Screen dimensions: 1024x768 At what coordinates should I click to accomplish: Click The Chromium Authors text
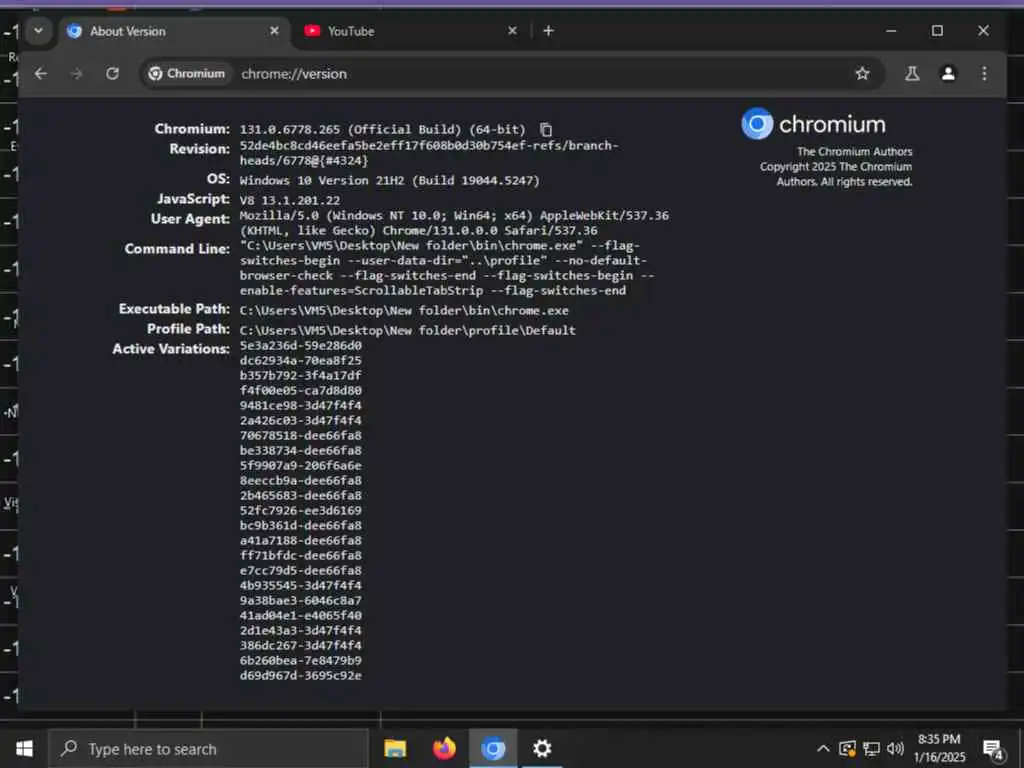coord(854,152)
